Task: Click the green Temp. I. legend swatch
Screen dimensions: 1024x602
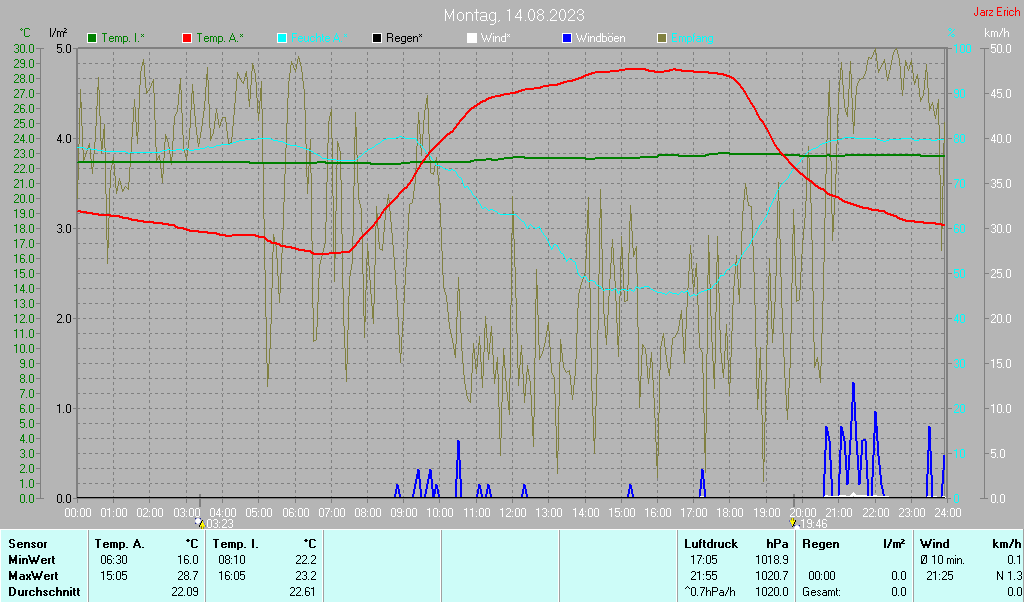Action: pos(92,39)
